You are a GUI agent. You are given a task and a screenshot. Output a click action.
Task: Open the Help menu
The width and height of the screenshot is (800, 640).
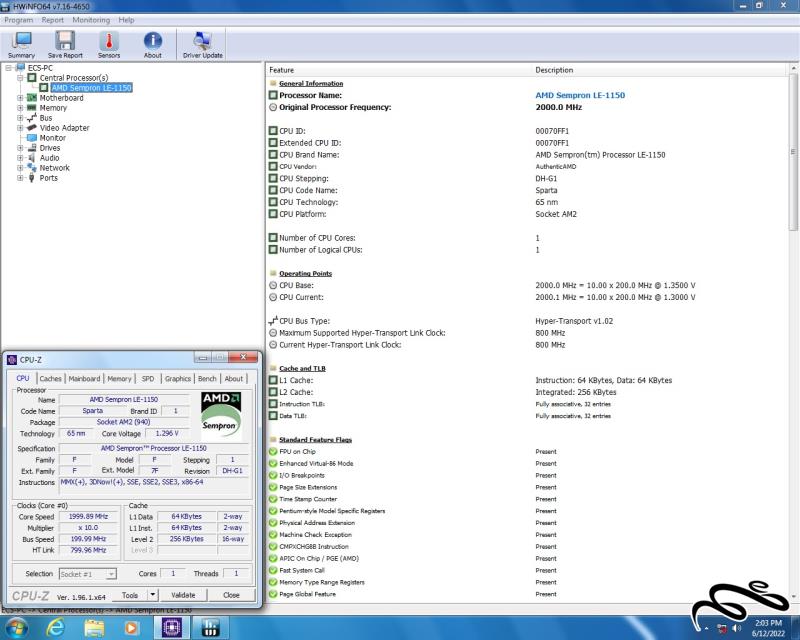point(126,20)
